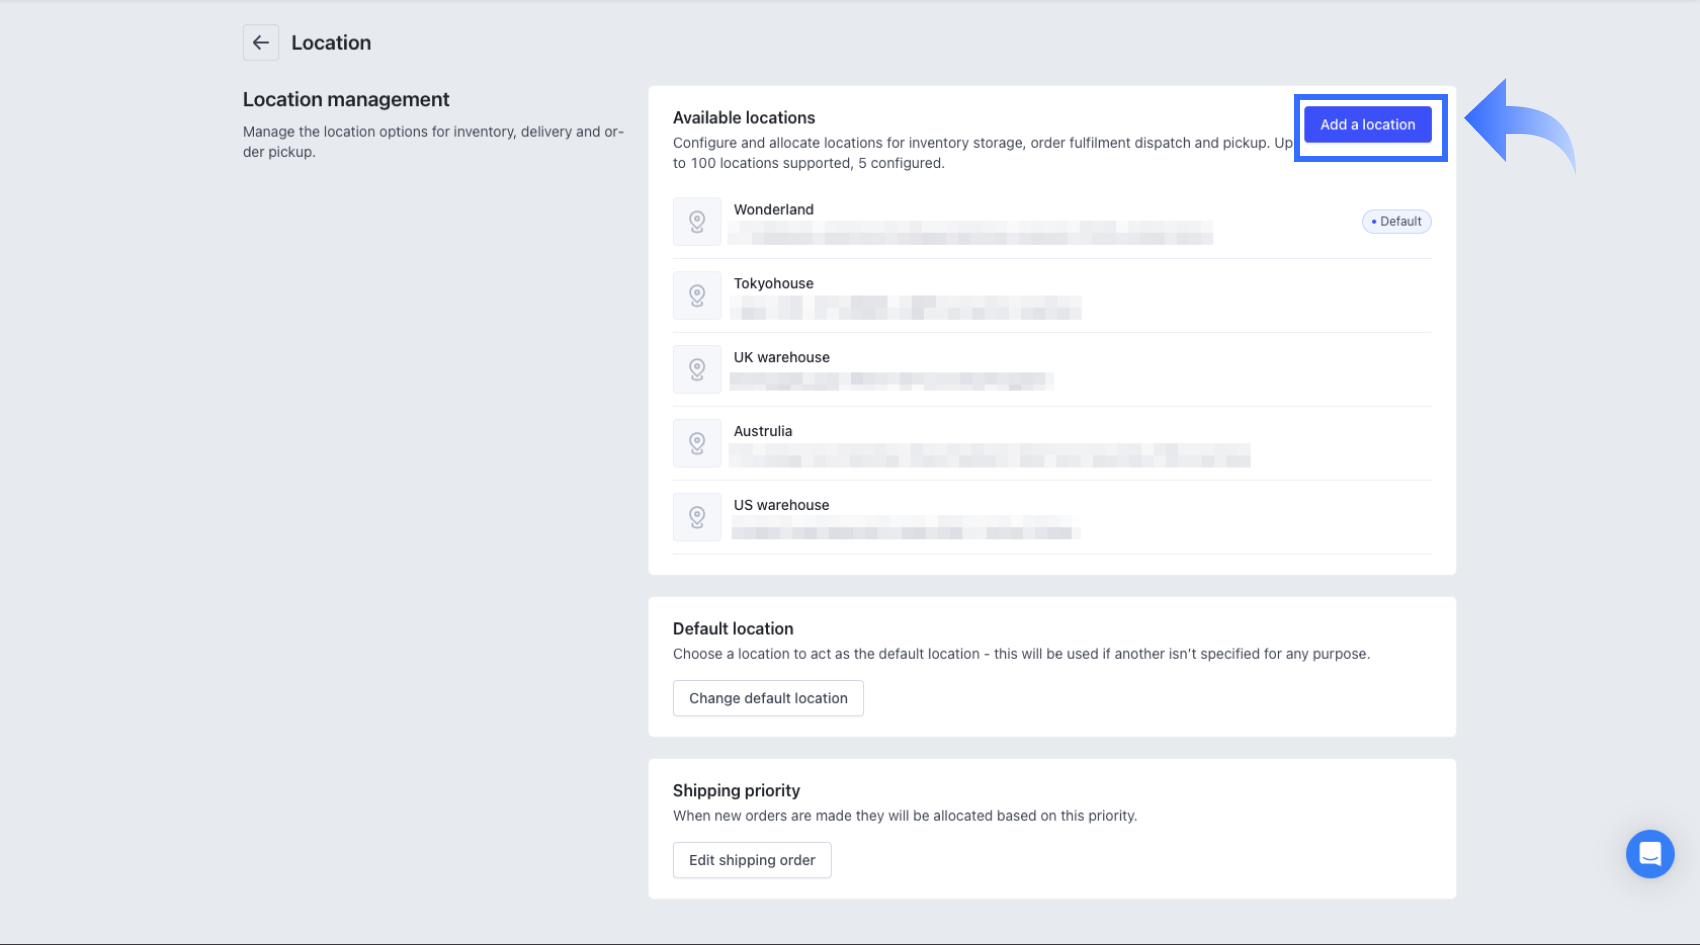The image size is (1700, 945).
Task: Click the pin icon beside UK warehouse
Action: [x=697, y=369]
